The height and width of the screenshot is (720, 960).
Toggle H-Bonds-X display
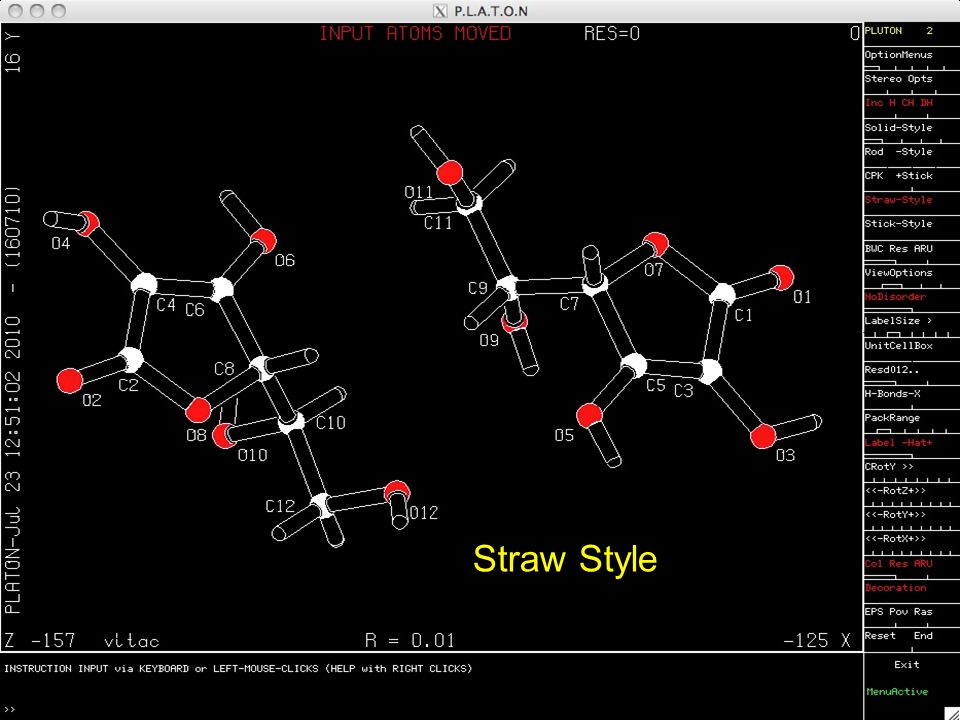(892, 394)
